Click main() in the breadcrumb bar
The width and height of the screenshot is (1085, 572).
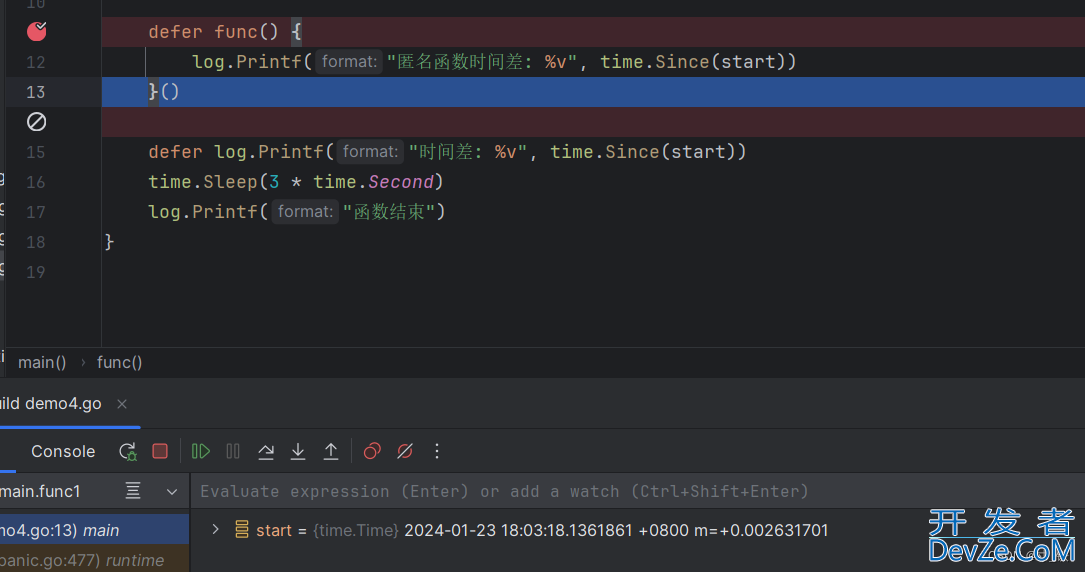point(42,362)
